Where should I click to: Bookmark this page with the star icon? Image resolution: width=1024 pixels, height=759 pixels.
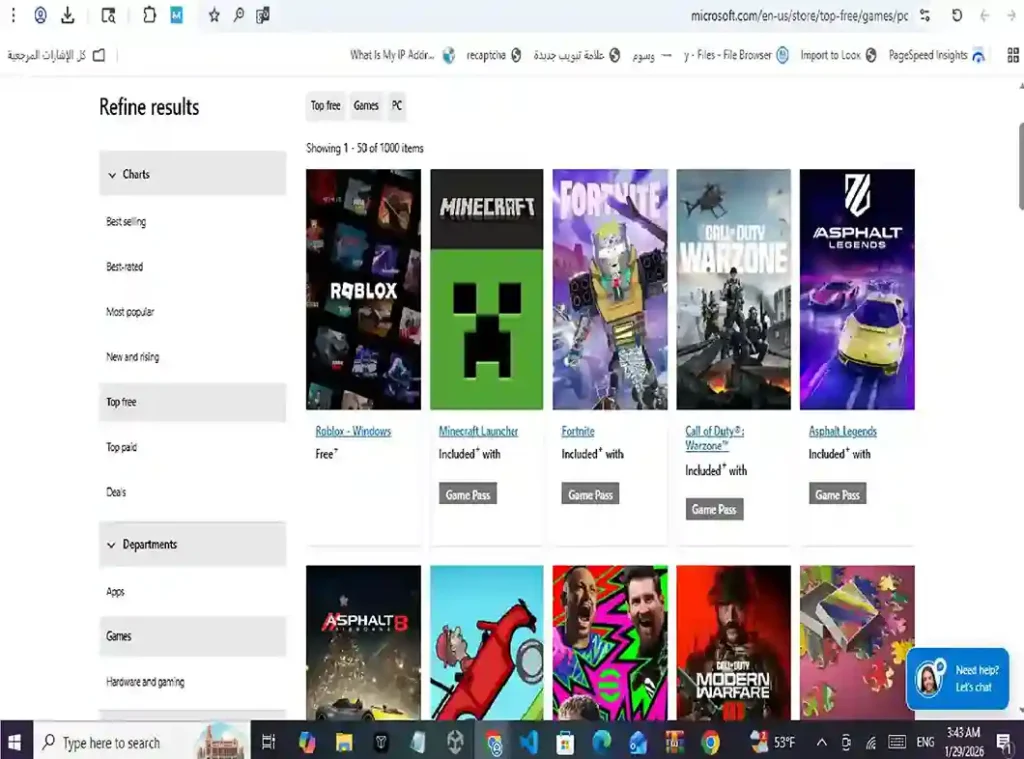click(214, 15)
